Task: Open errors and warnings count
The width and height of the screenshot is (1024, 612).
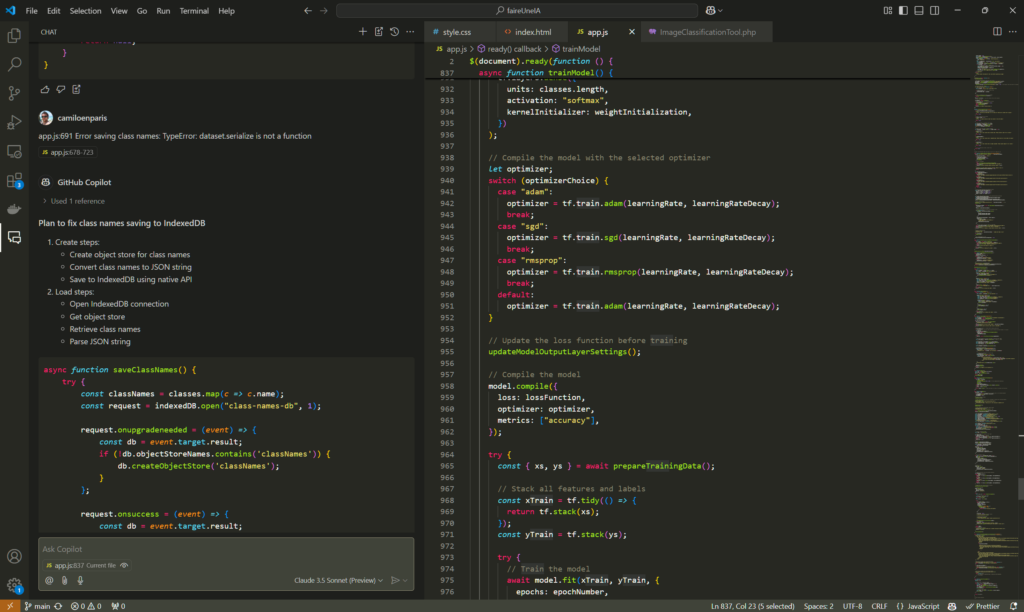Action: (86, 606)
